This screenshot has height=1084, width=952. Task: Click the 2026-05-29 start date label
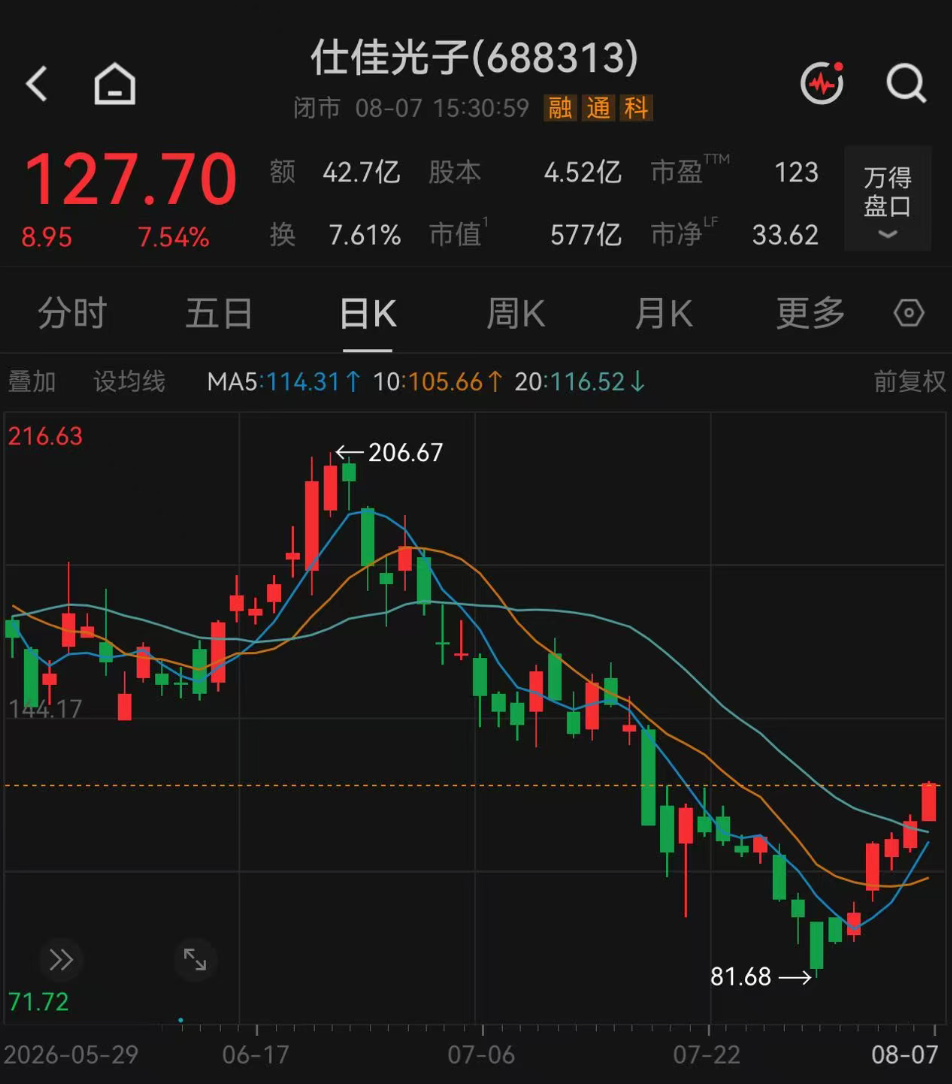(x=71, y=1055)
